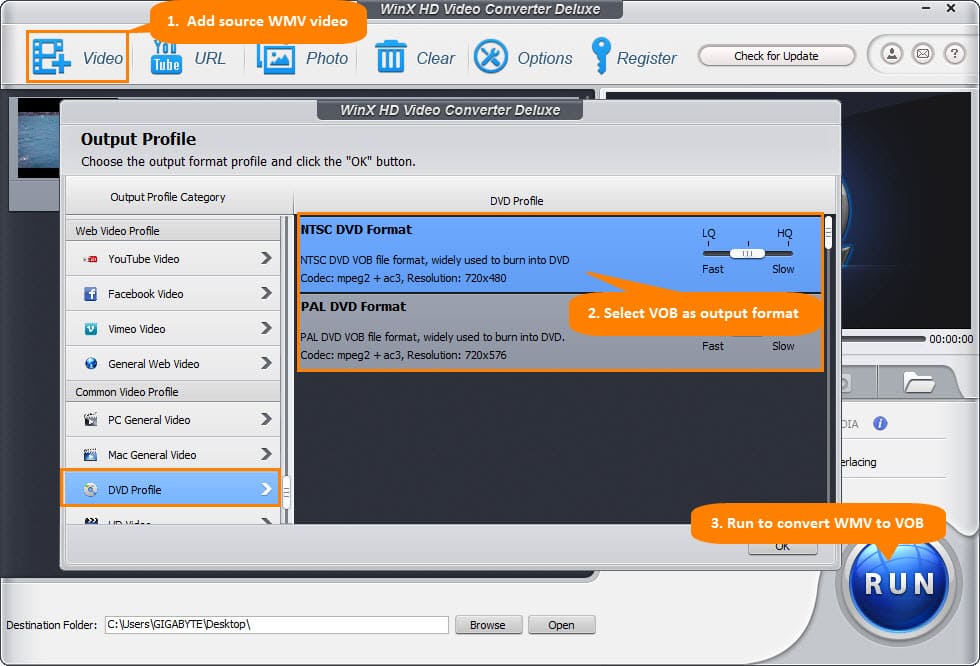The image size is (980, 666).
Task: Expand the Vimeo Video category arrow
Action: click(x=266, y=328)
